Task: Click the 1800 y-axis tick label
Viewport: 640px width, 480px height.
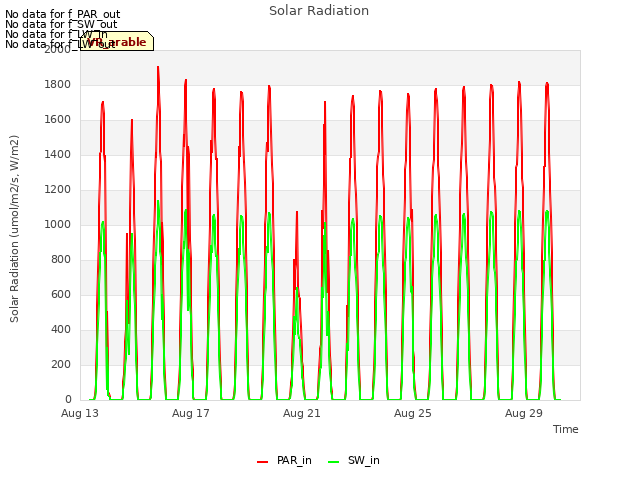Action: tap(58, 84)
